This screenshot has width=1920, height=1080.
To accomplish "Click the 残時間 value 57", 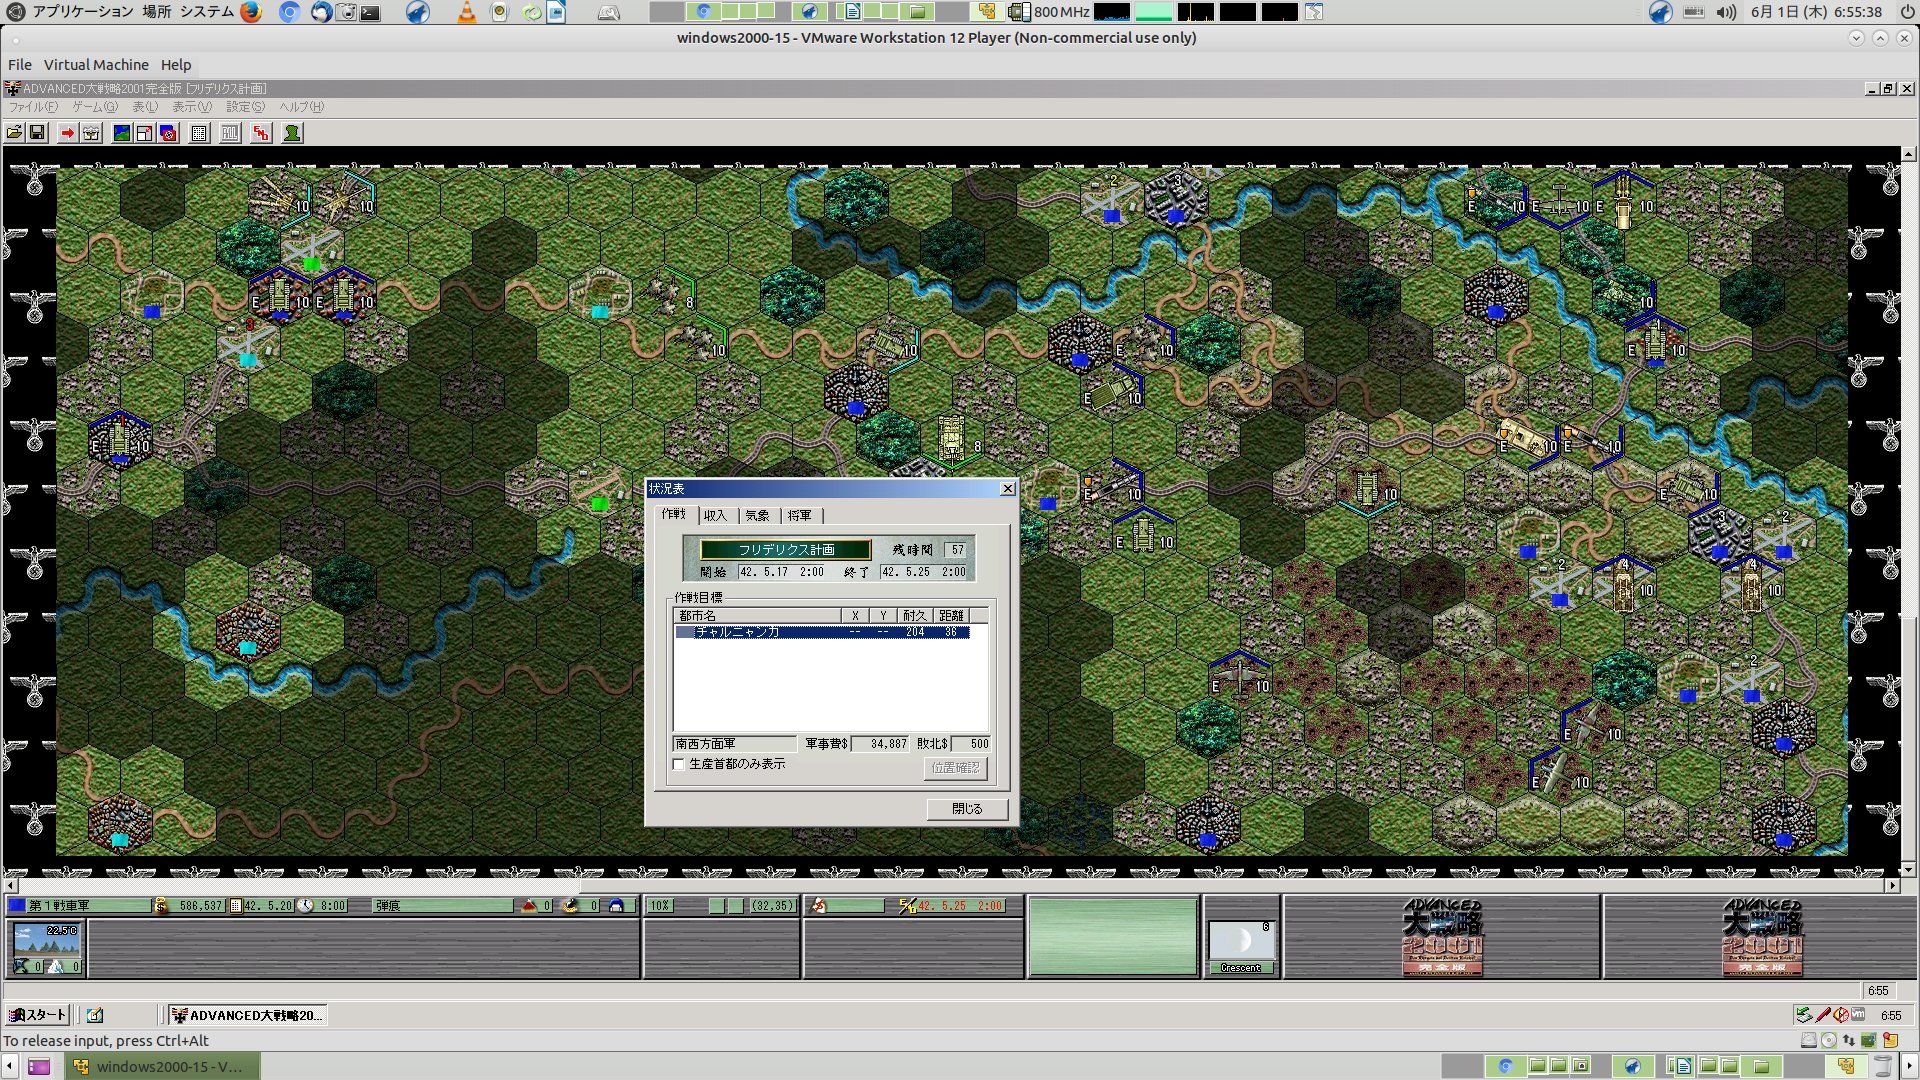I will coord(957,550).
